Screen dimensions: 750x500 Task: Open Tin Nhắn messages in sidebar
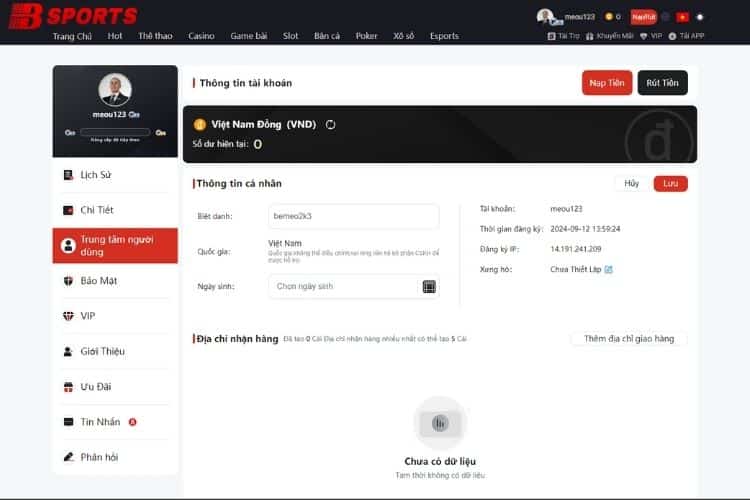point(100,422)
